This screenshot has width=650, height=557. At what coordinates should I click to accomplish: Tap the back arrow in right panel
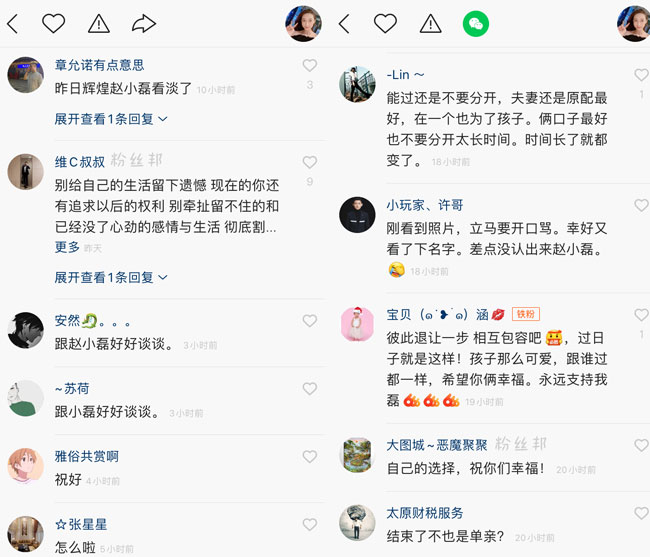[344, 24]
